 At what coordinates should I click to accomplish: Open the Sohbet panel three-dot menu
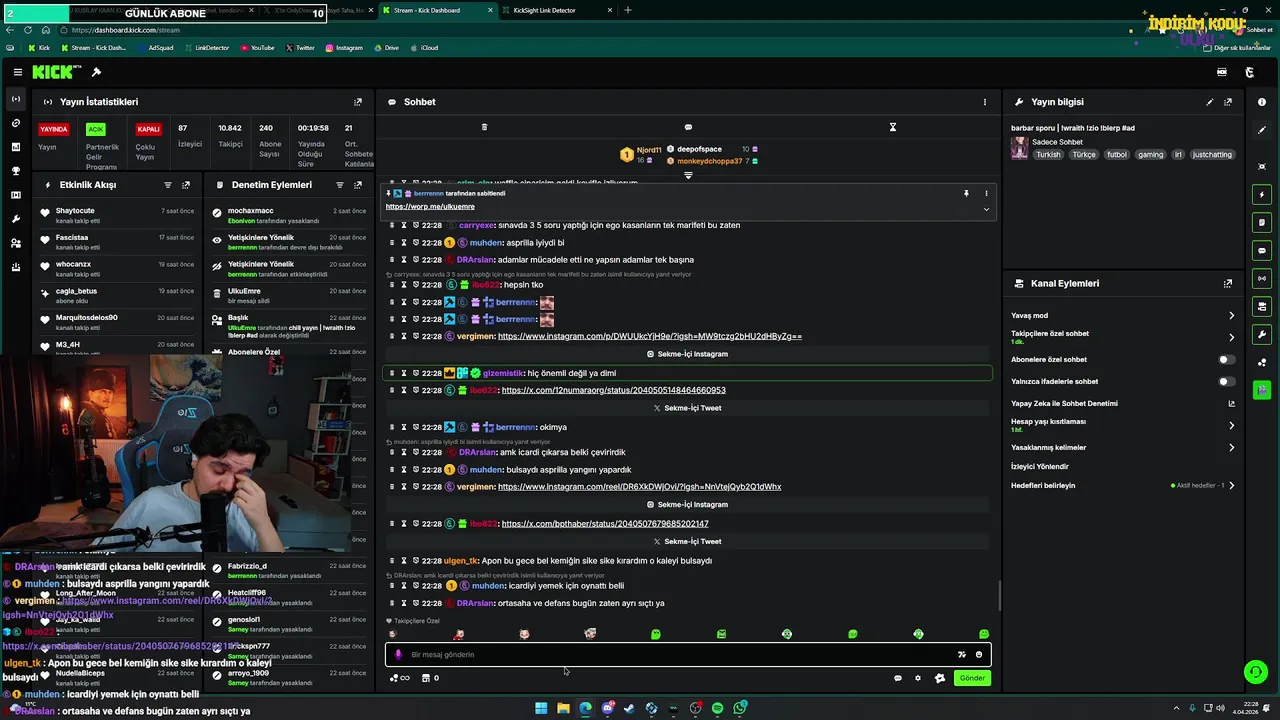(984, 102)
